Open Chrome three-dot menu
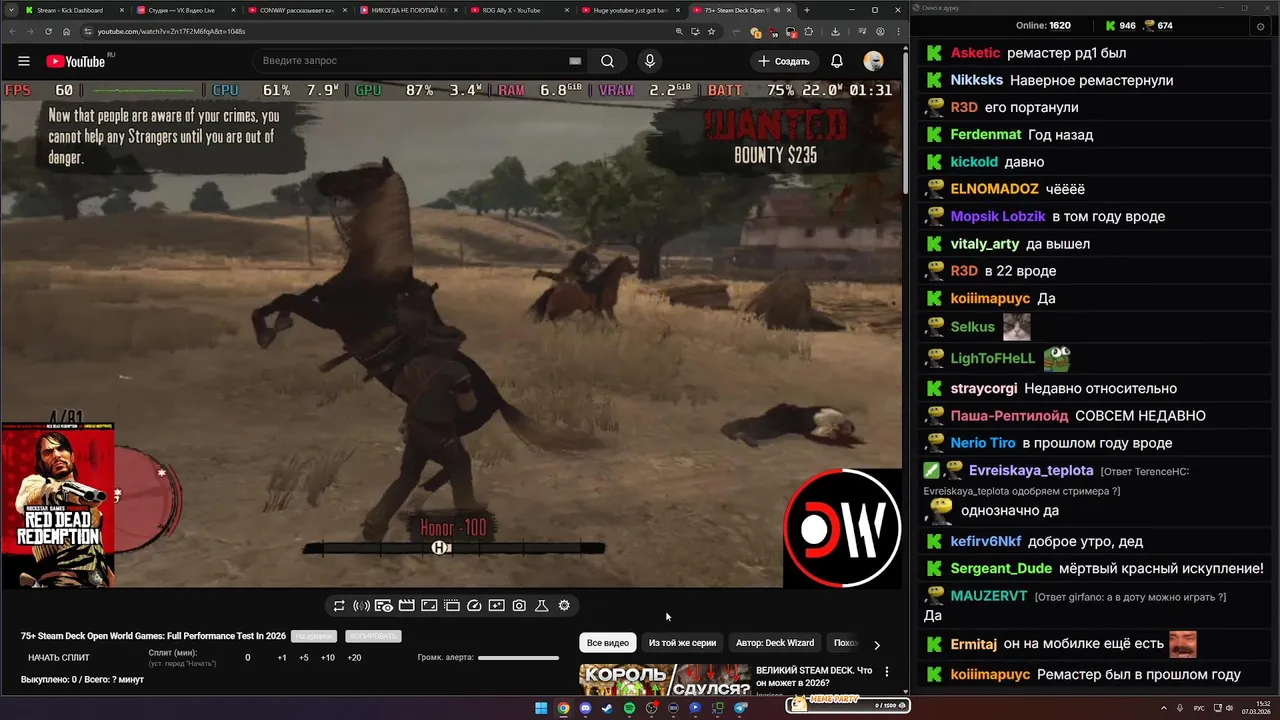Viewport: 1280px width, 720px height. point(897,31)
